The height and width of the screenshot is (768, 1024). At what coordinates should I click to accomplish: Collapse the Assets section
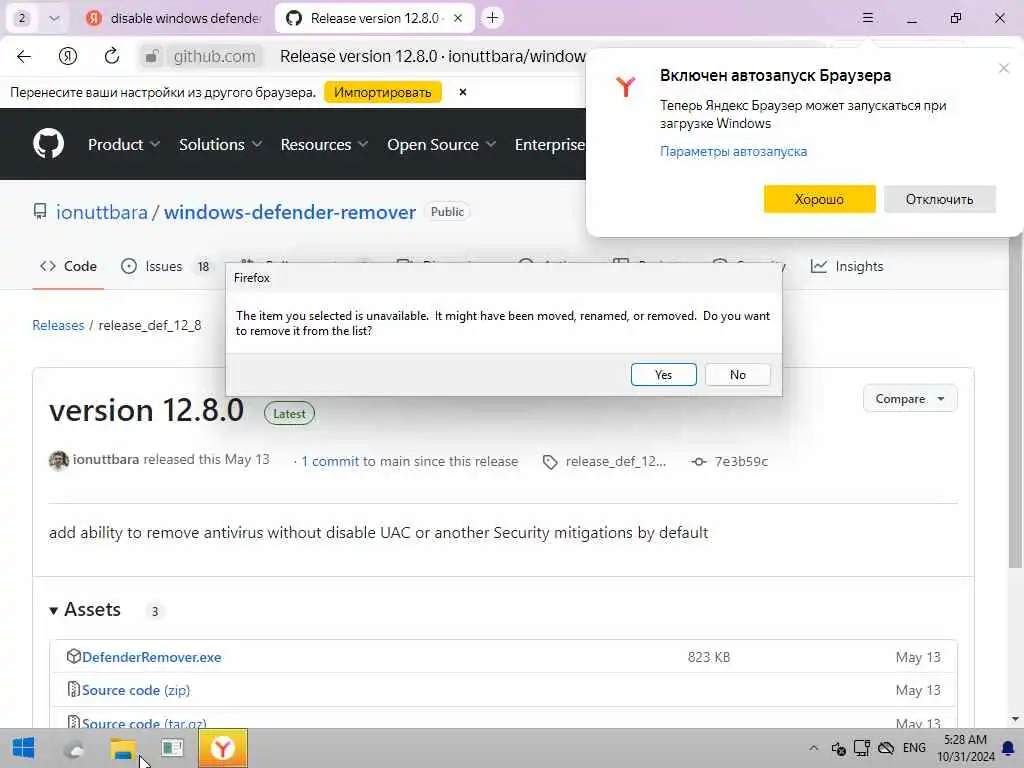pyautogui.click(x=85, y=610)
